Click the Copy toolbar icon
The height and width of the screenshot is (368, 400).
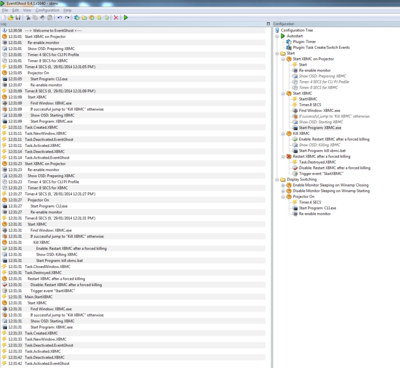coord(35,18)
